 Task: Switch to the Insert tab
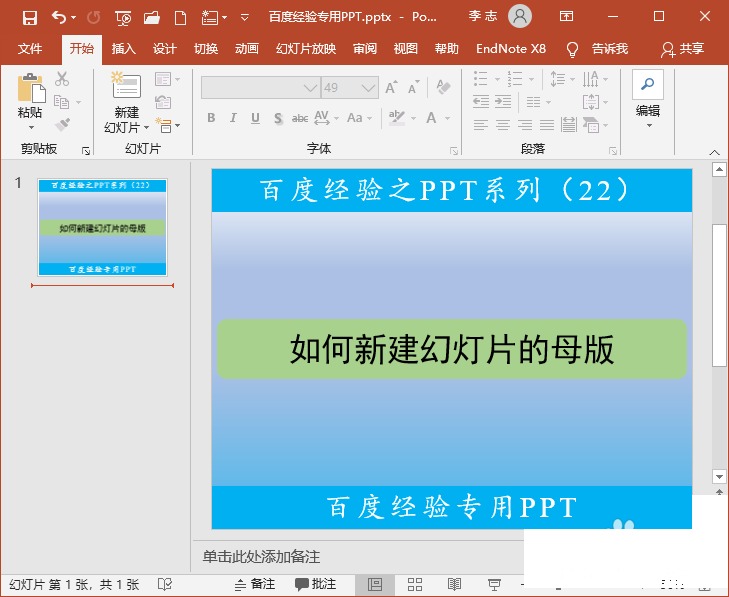point(123,48)
